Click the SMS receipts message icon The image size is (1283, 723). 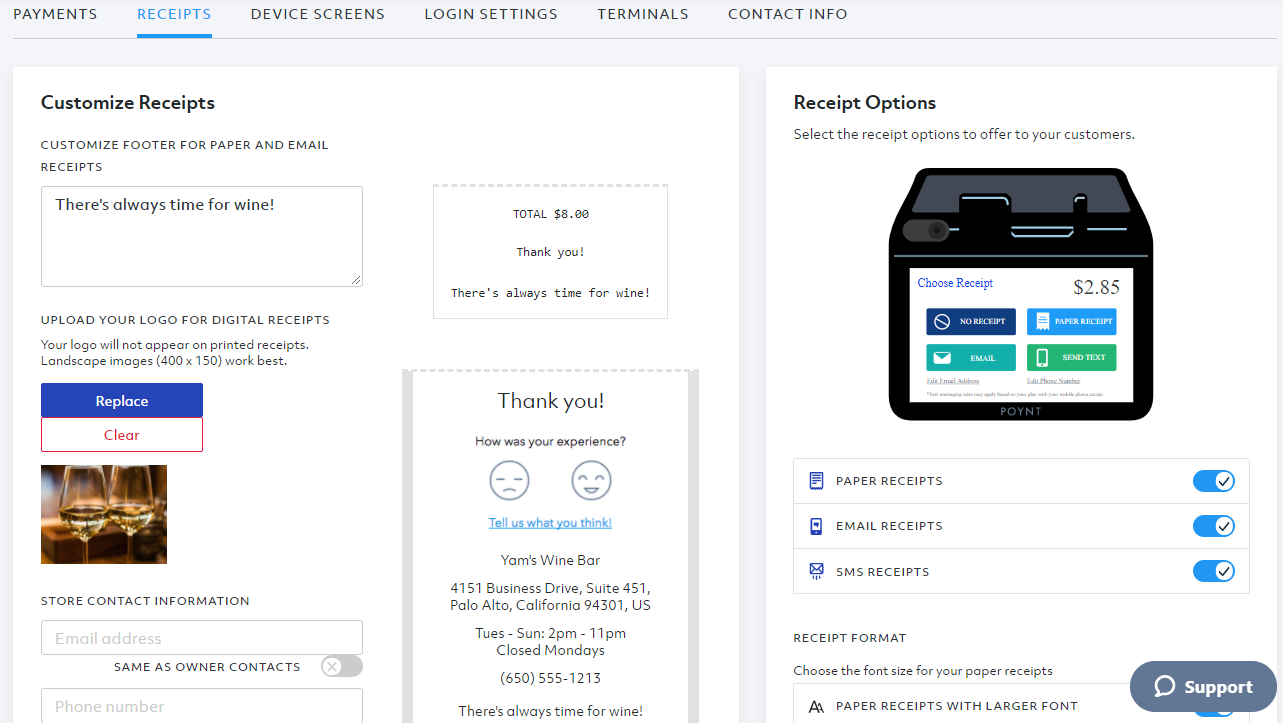(x=816, y=572)
